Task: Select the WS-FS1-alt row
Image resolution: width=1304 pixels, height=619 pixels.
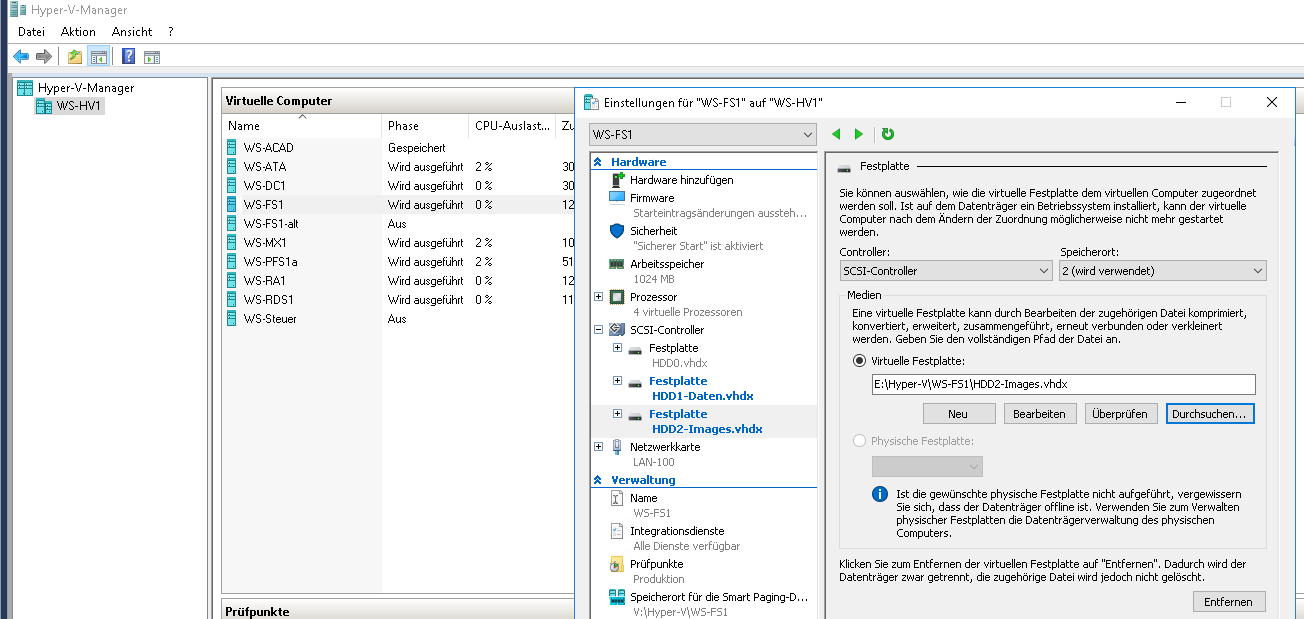Action: 400,224
